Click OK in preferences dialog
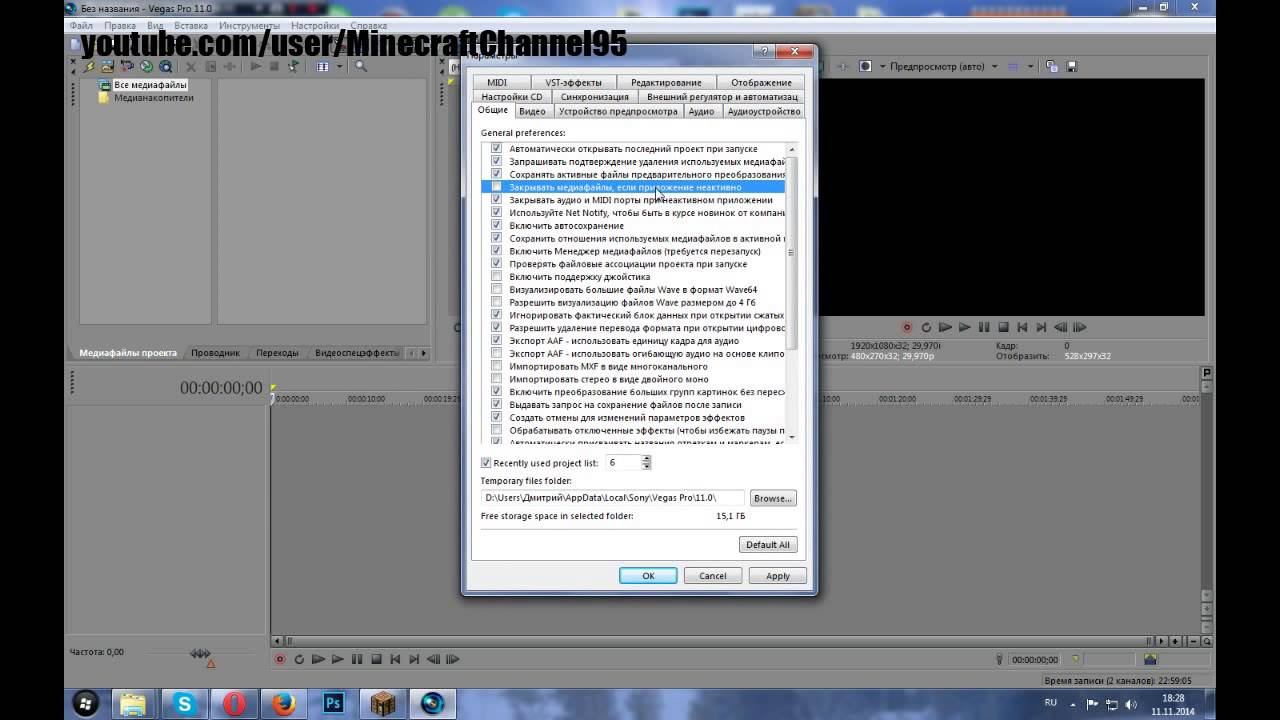 (648, 576)
